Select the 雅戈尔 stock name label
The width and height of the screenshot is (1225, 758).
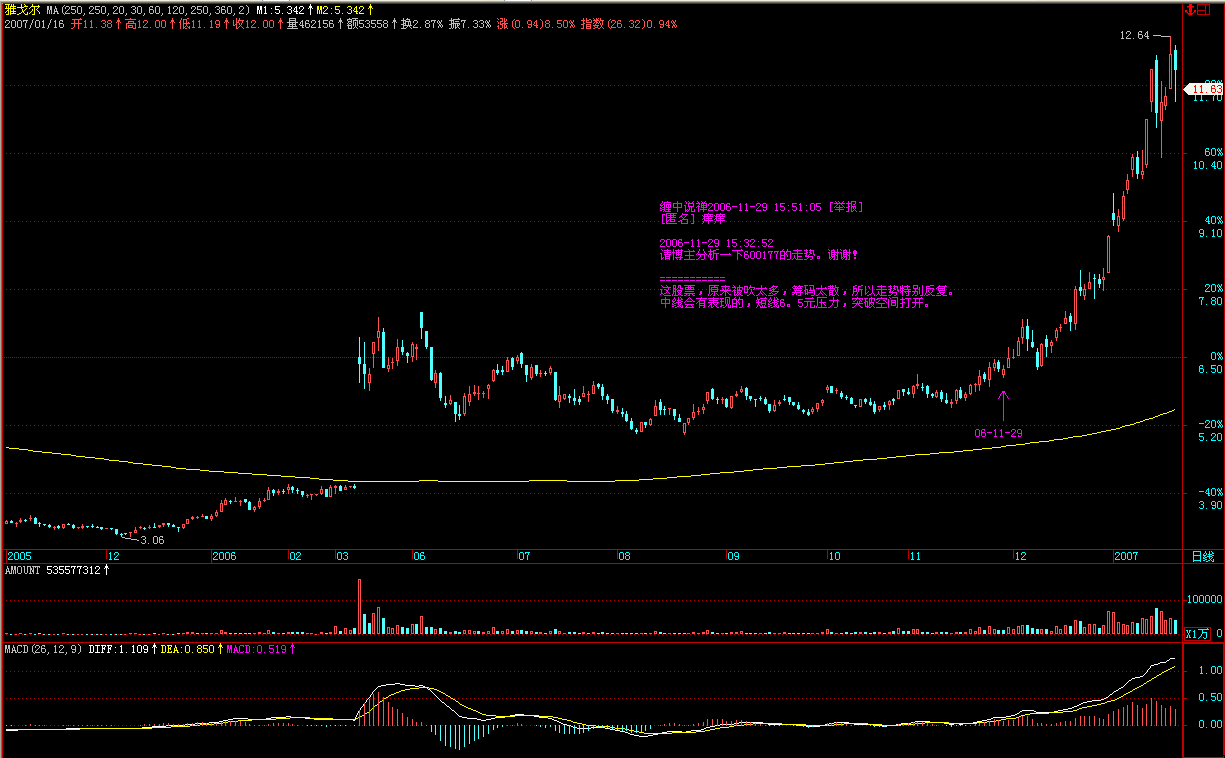tap(22, 9)
